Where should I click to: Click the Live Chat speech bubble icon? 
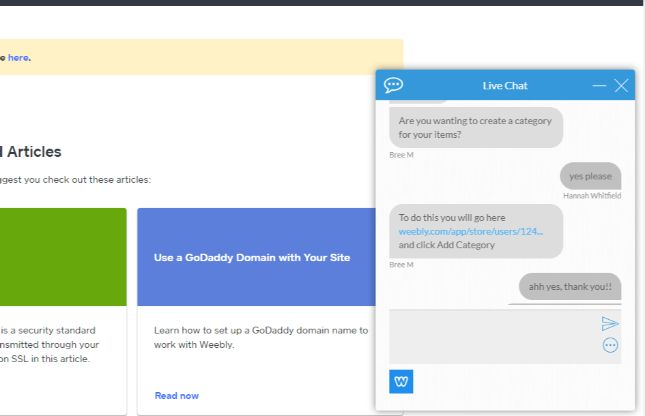pos(393,85)
